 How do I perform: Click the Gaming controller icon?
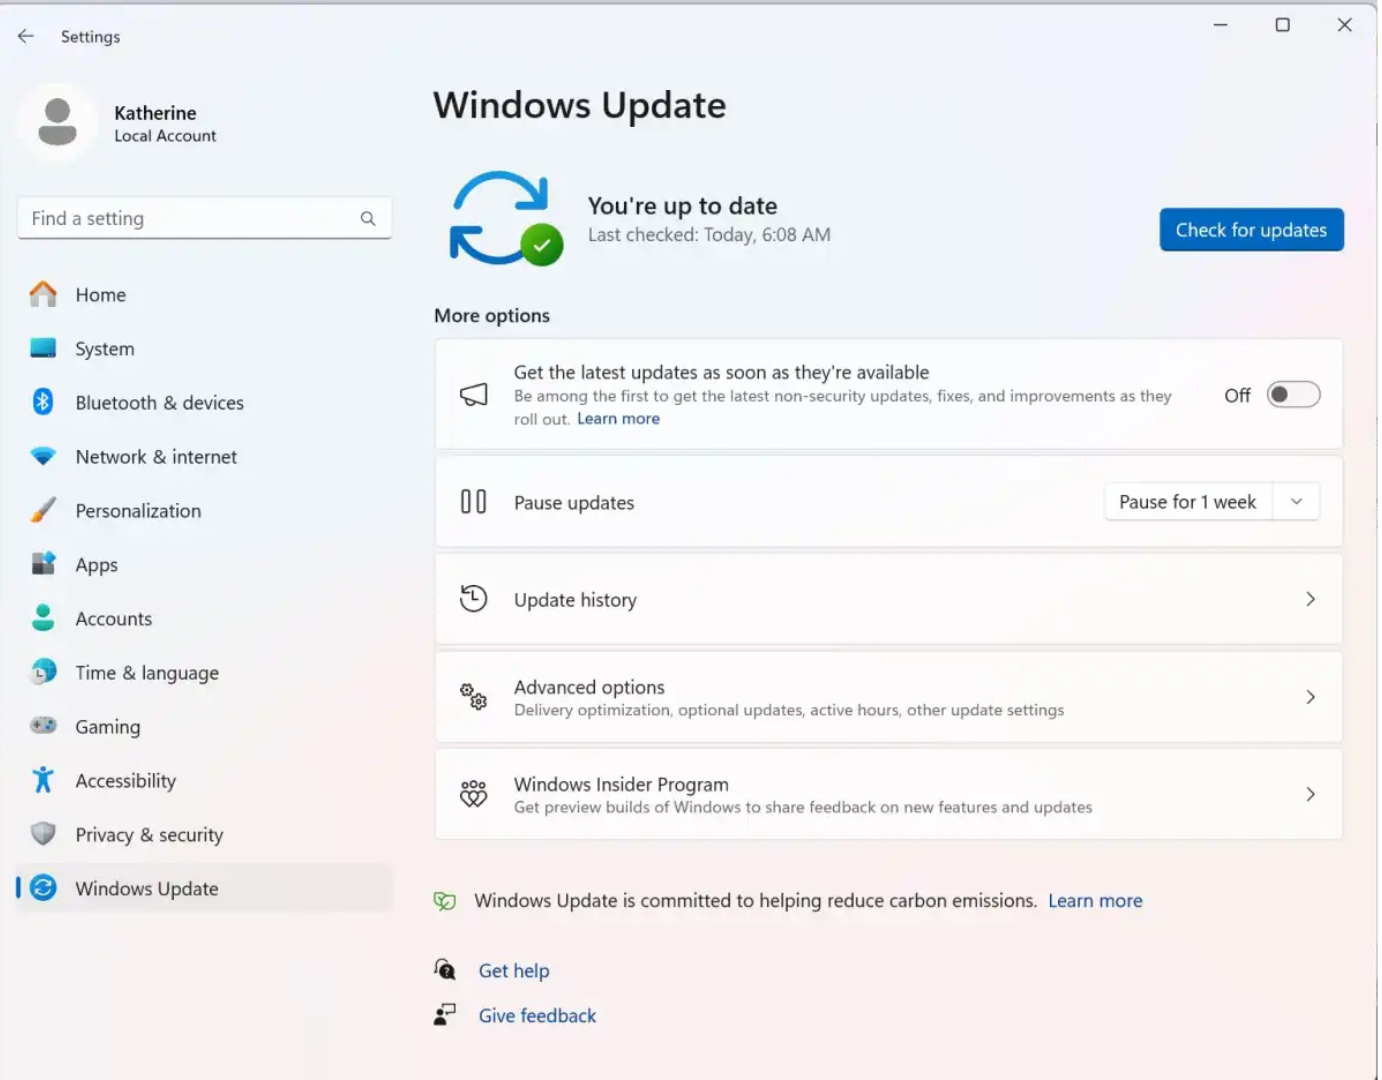pos(43,726)
